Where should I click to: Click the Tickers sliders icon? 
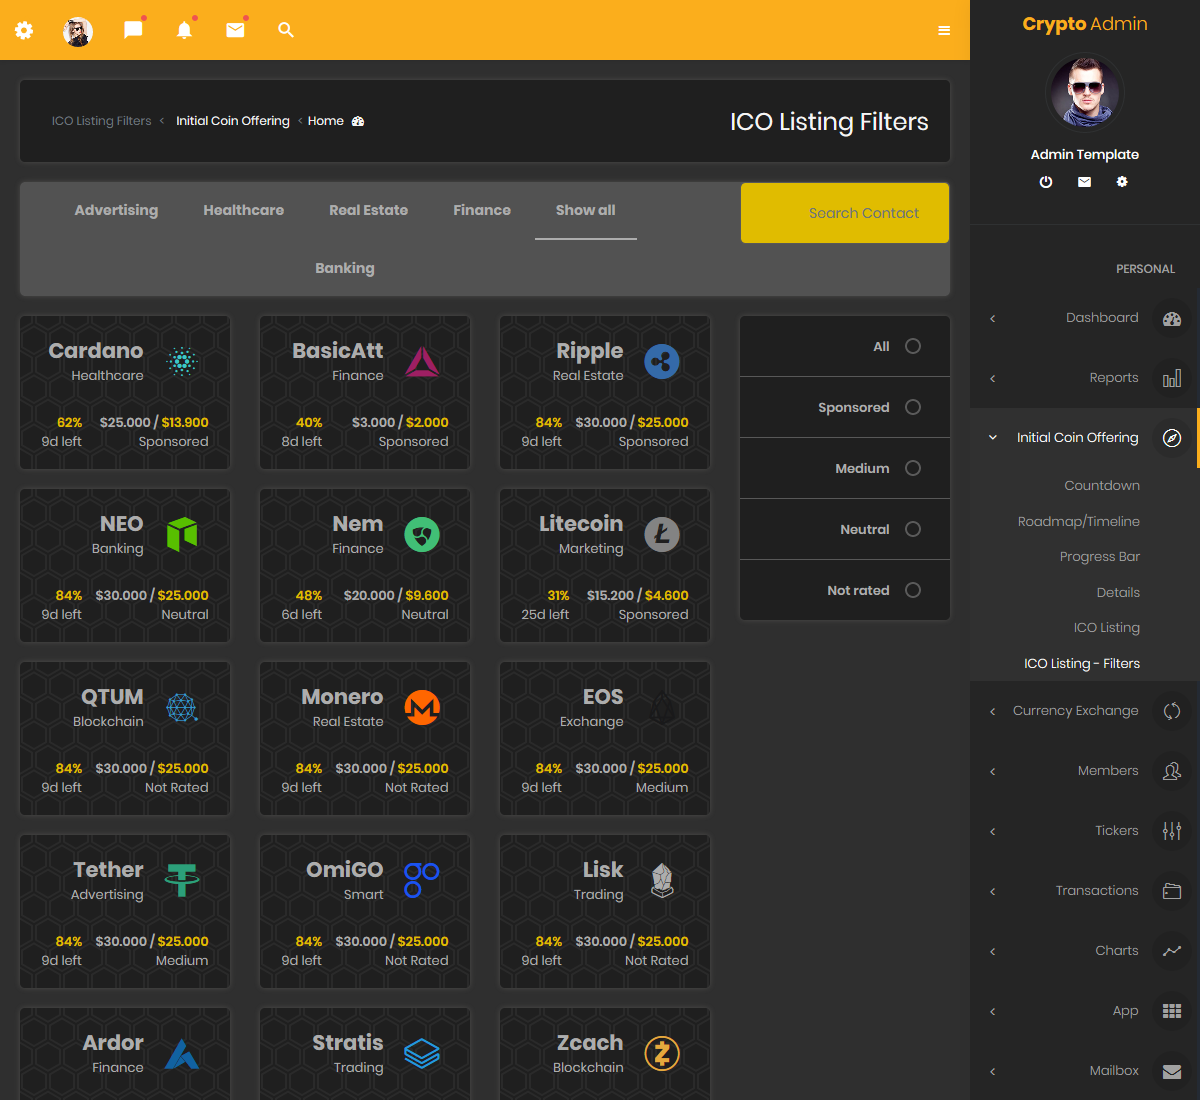pos(1172,831)
